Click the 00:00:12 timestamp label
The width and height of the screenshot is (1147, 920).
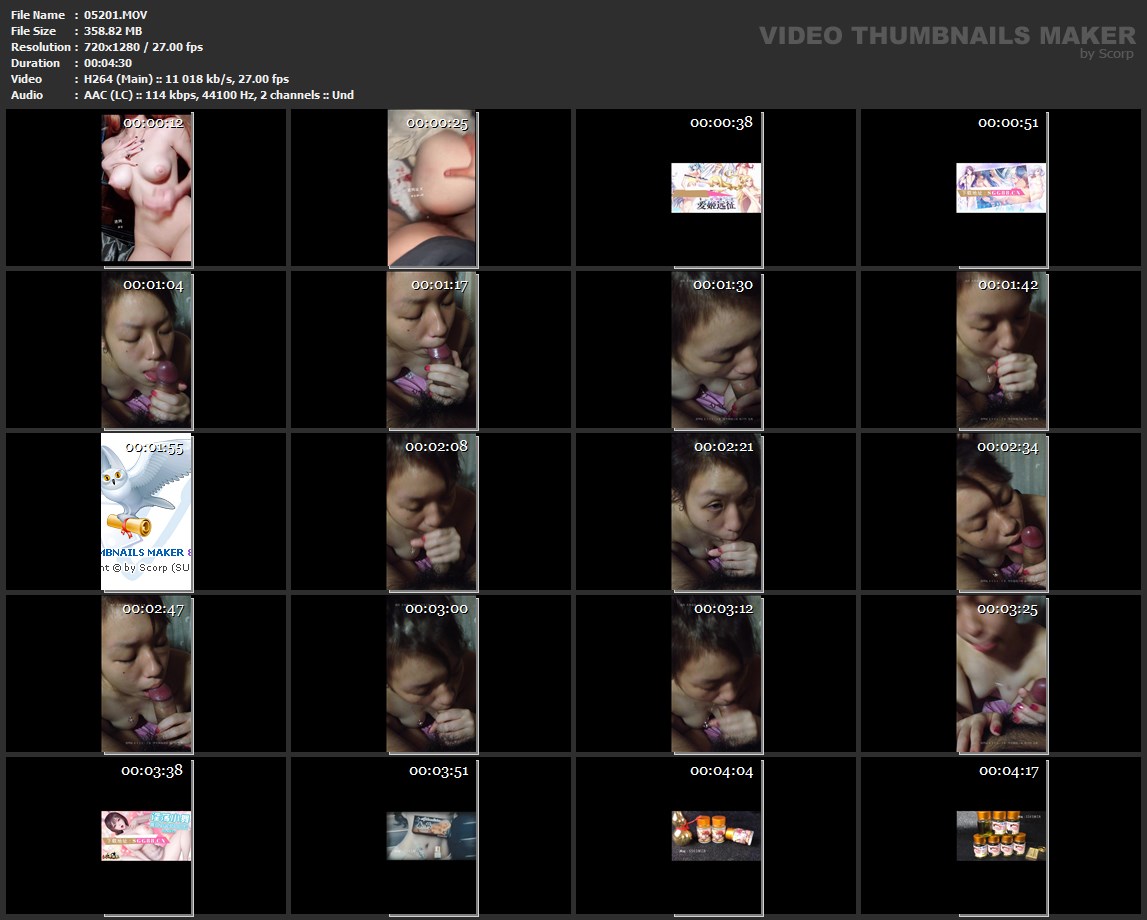coord(153,123)
